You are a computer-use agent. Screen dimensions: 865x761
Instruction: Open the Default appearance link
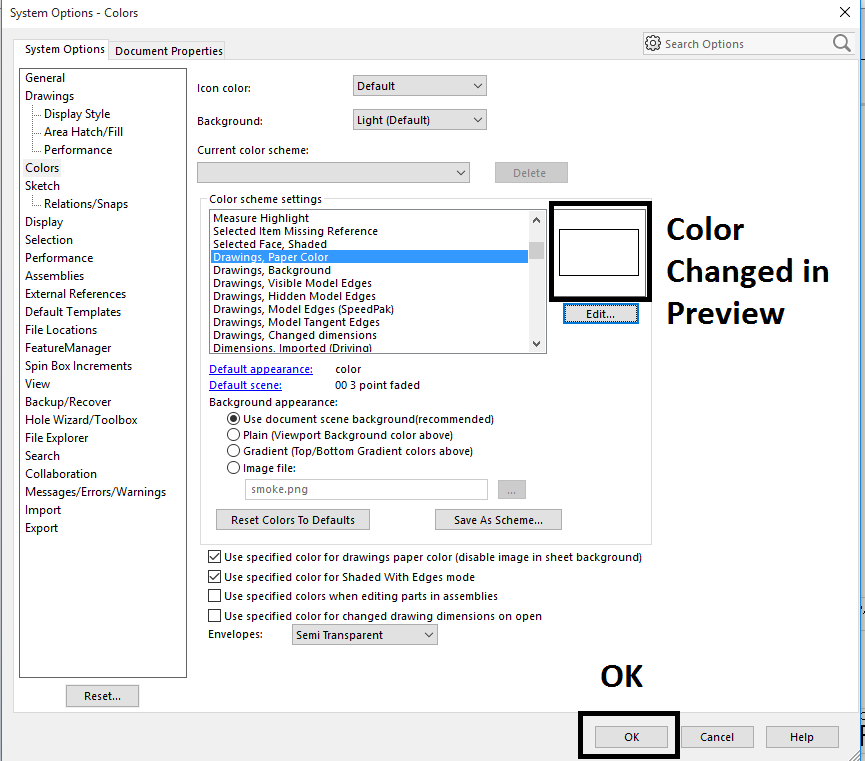click(x=260, y=369)
